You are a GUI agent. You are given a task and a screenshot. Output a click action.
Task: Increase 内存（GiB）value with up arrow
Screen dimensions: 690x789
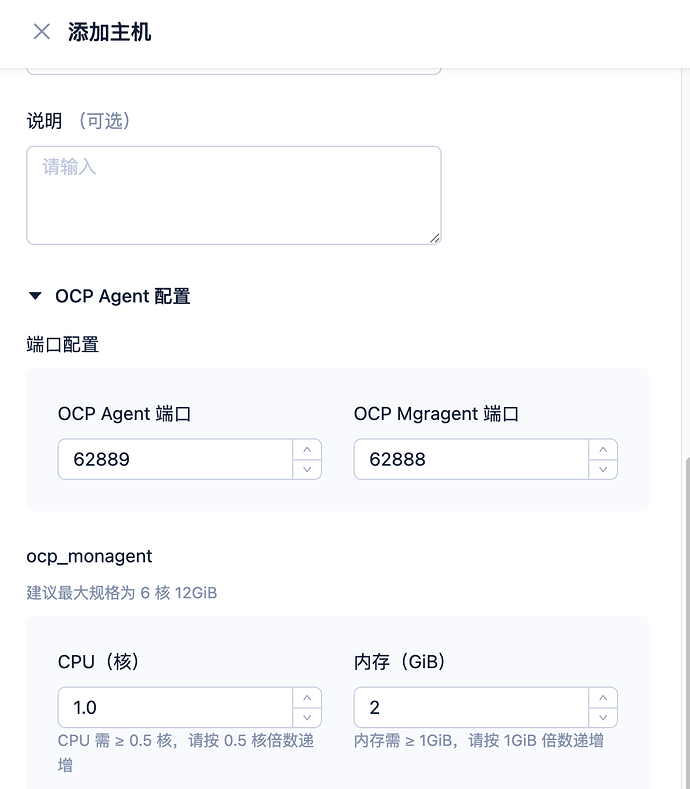tap(603, 697)
